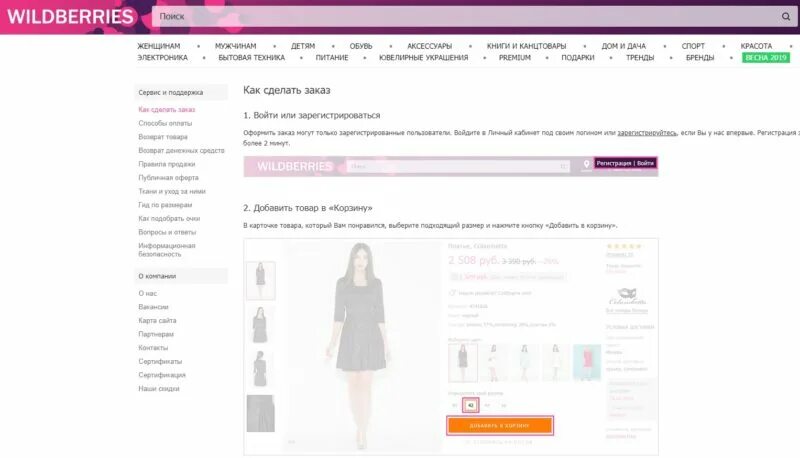800x458 pixels.
Task: Click the green ВЕСНА 2019 badge
Action: (766, 58)
